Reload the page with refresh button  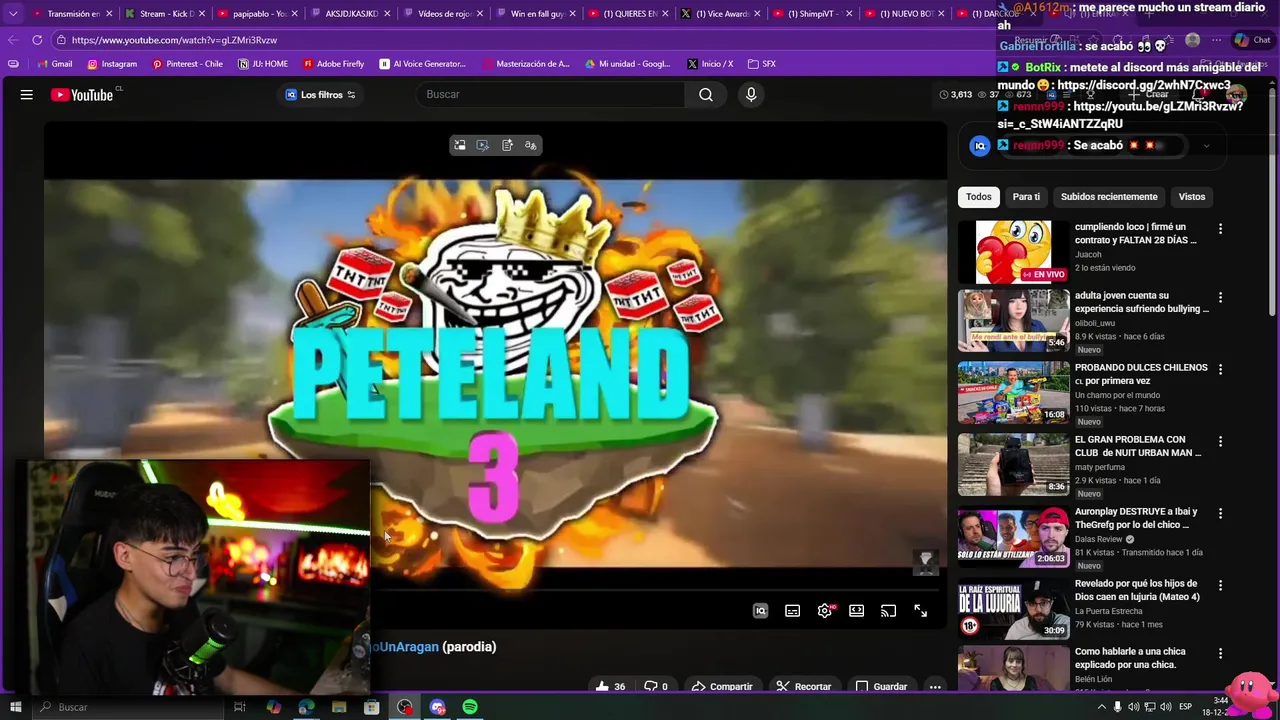pyautogui.click(x=37, y=40)
